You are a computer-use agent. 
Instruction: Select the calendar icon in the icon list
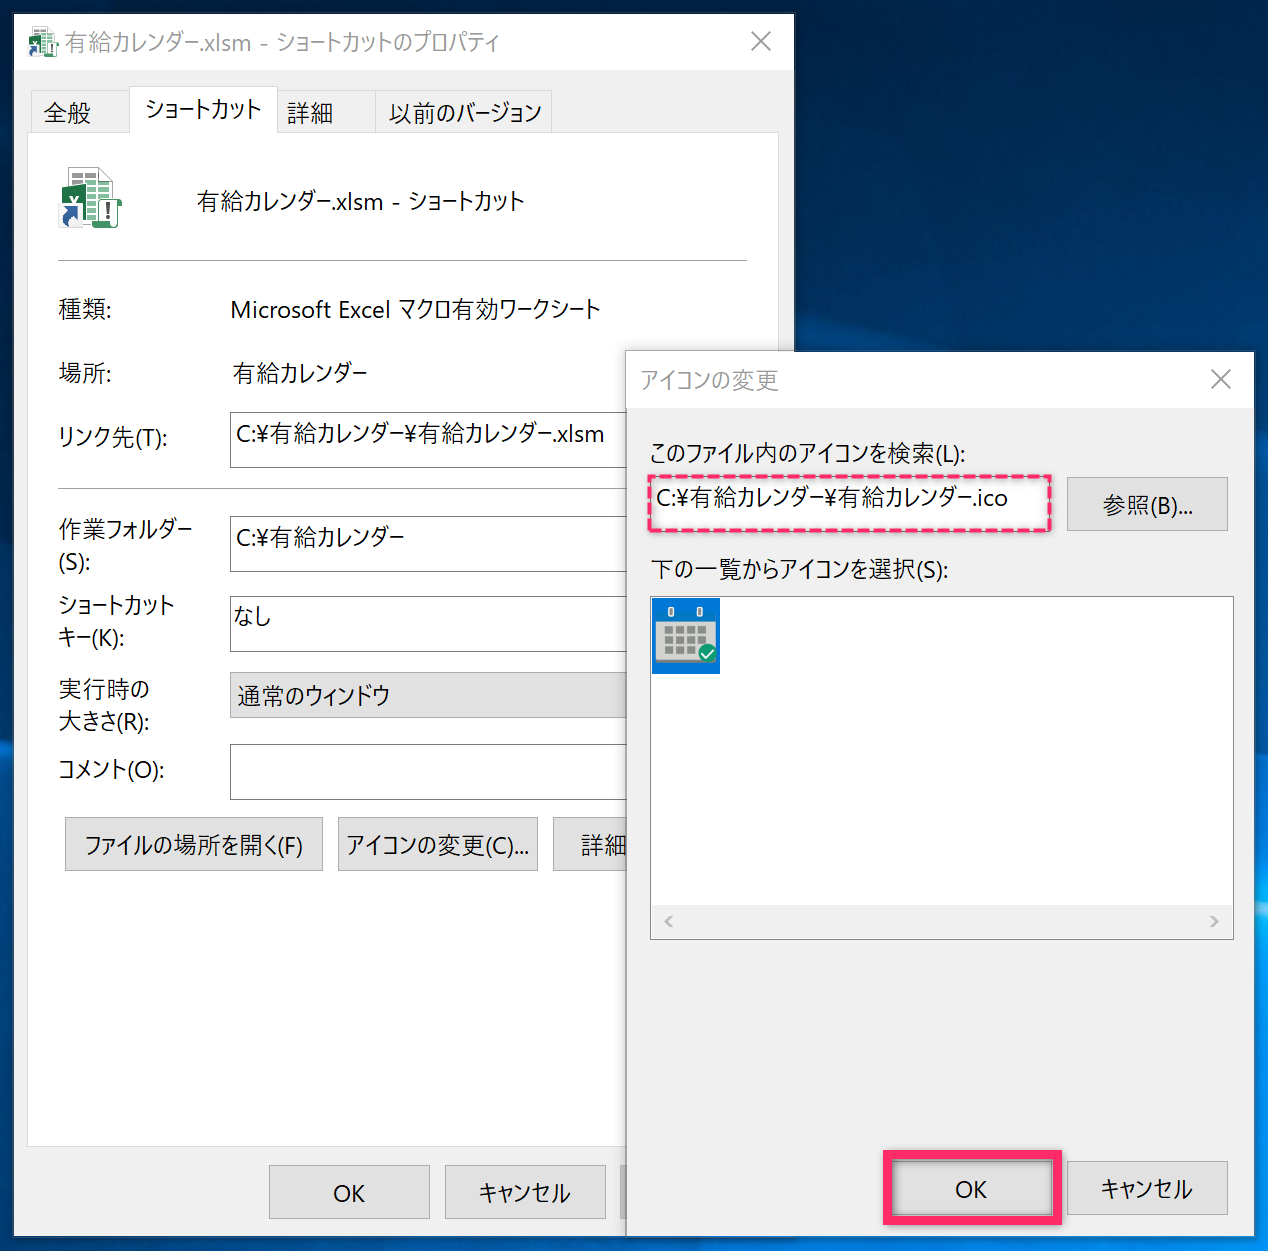click(686, 636)
